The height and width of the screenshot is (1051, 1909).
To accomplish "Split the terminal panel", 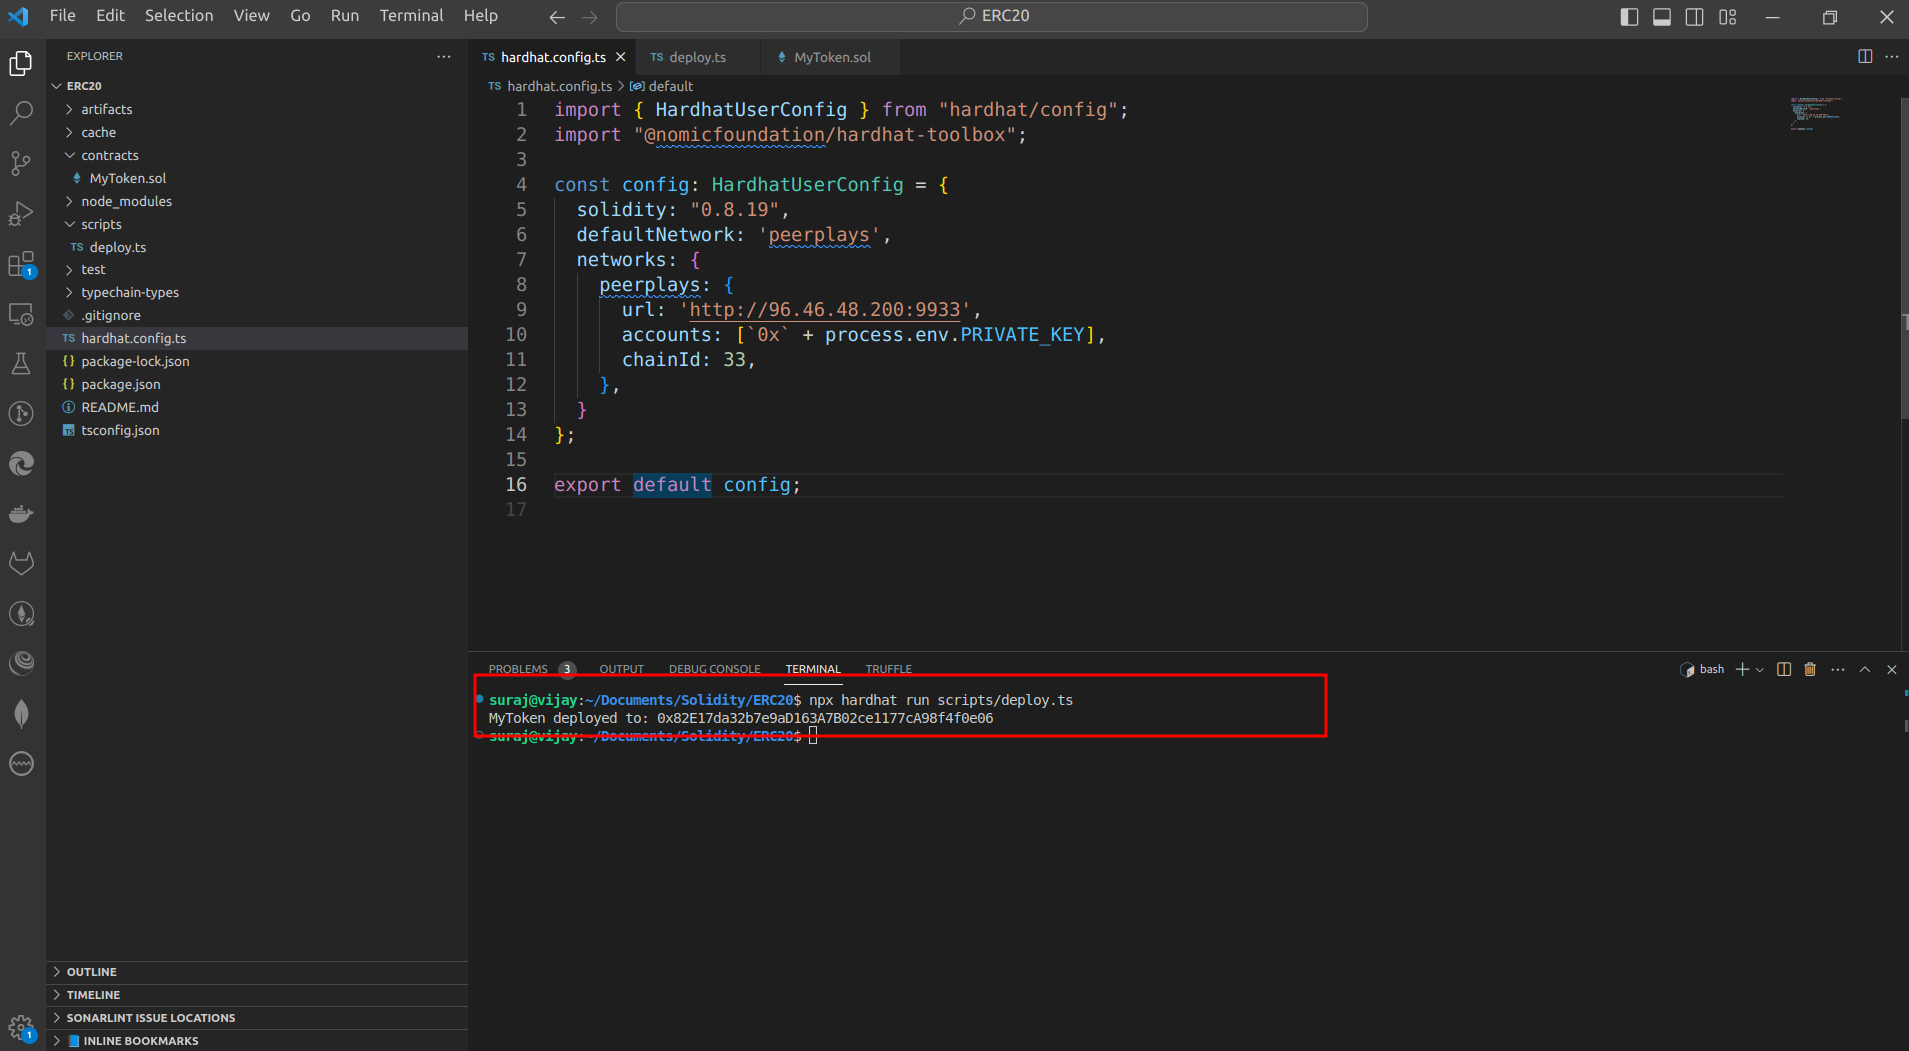I will (1784, 669).
